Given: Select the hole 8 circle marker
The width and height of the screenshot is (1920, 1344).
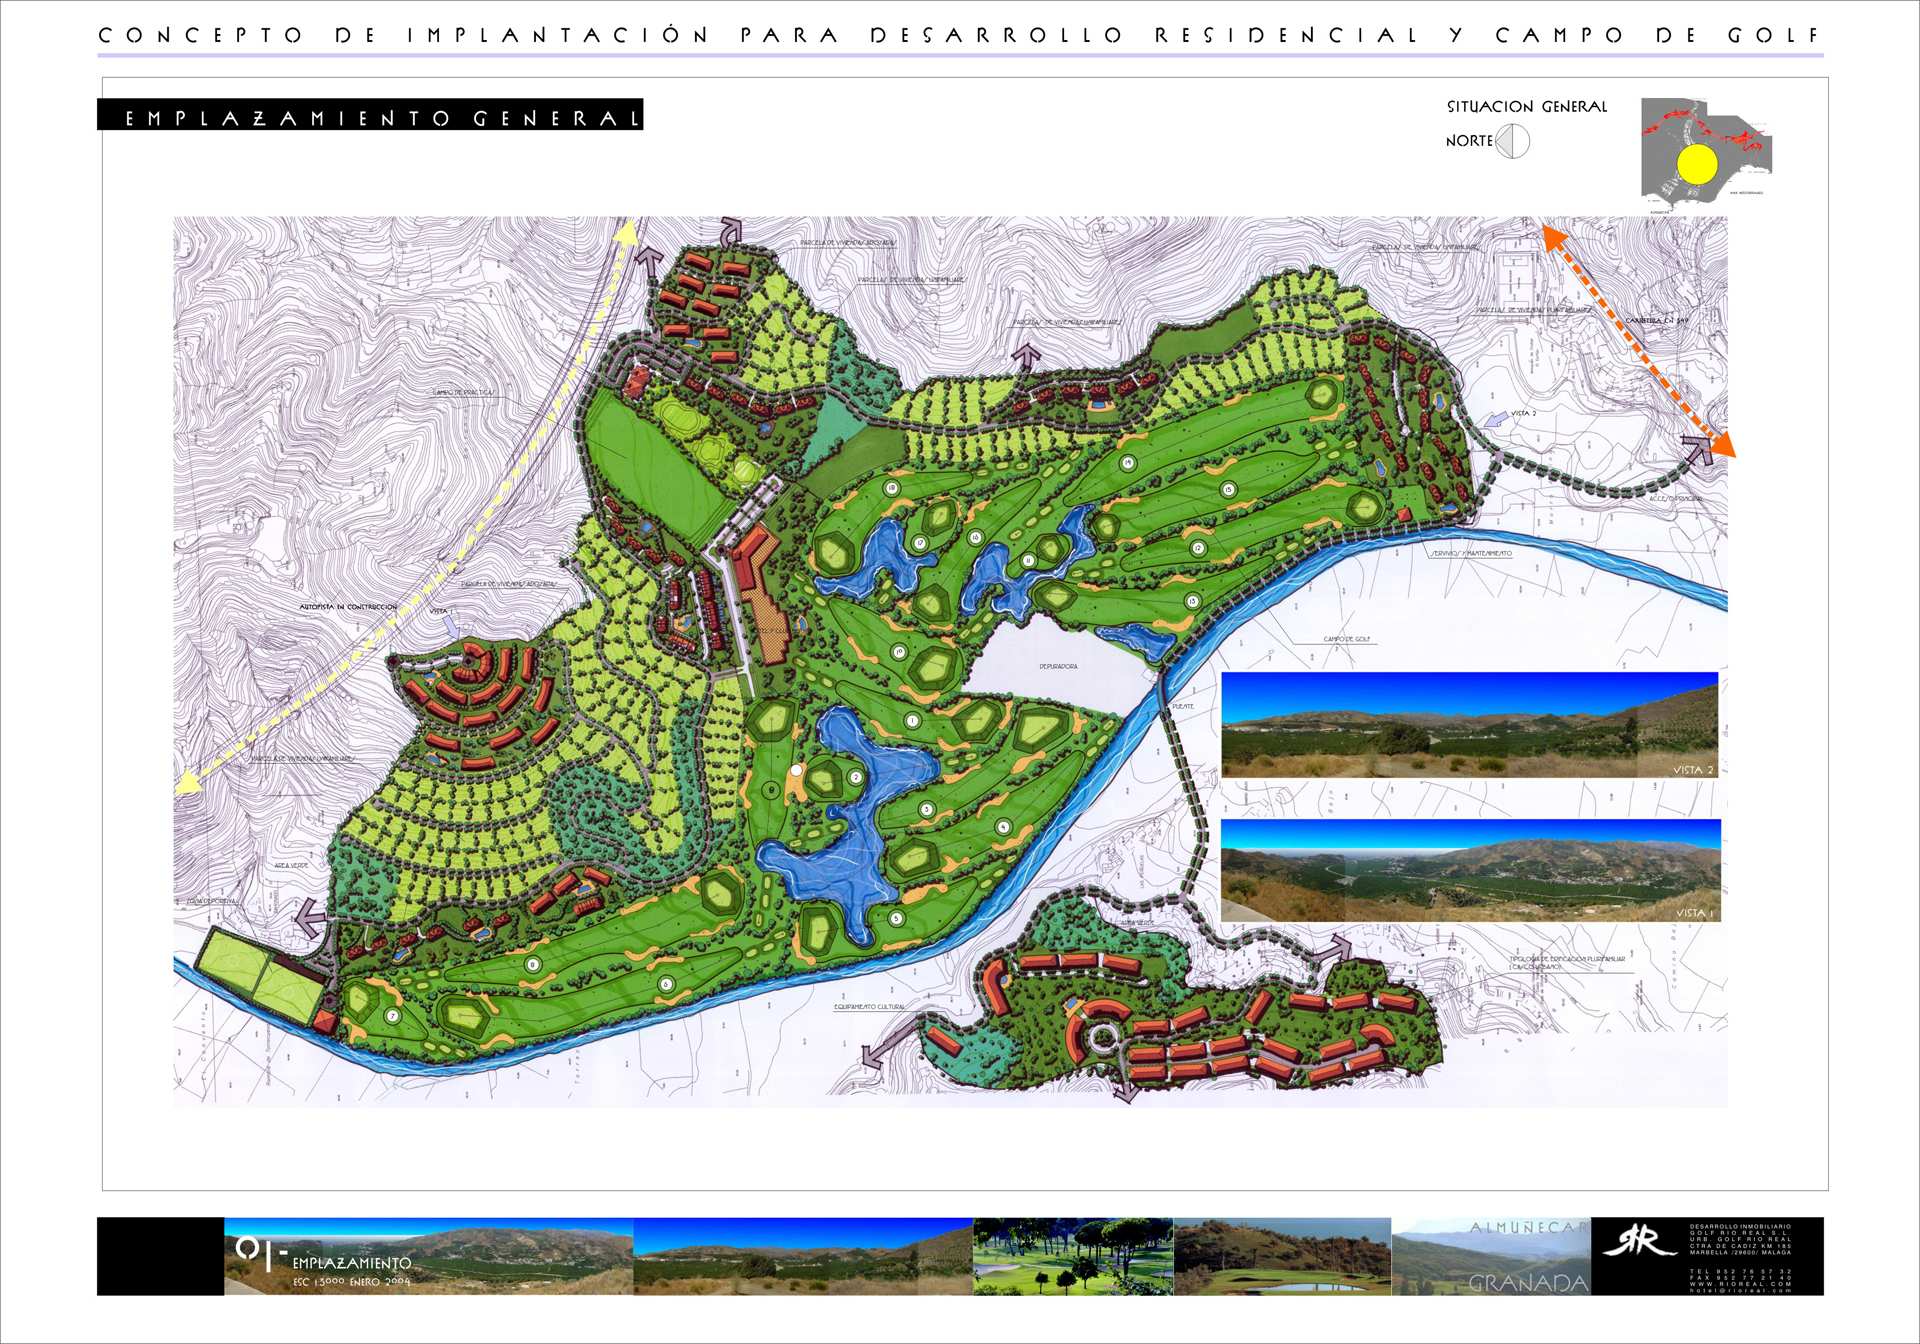Looking at the screenshot, I should tap(533, 965).
